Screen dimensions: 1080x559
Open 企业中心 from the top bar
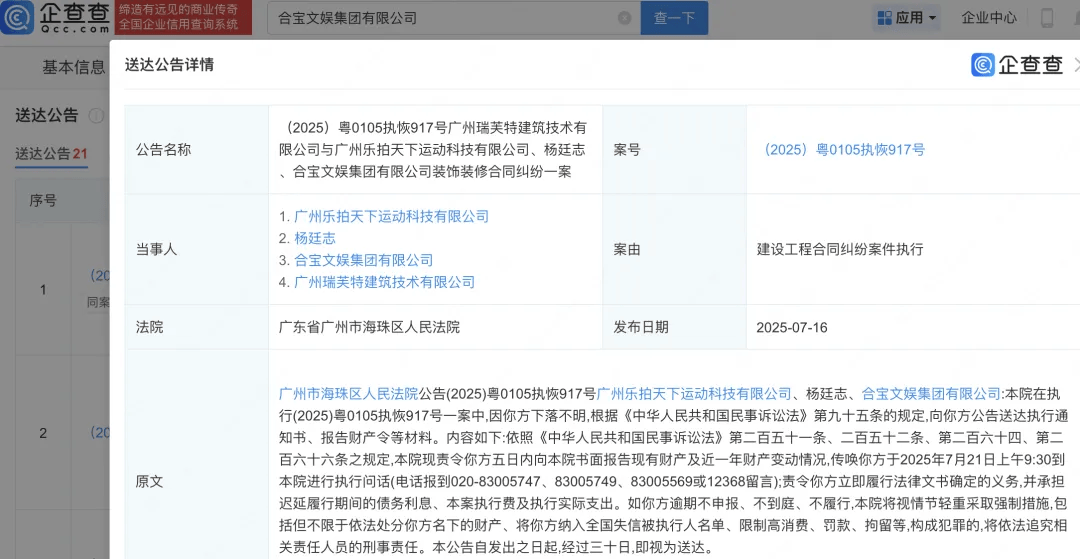988,18
